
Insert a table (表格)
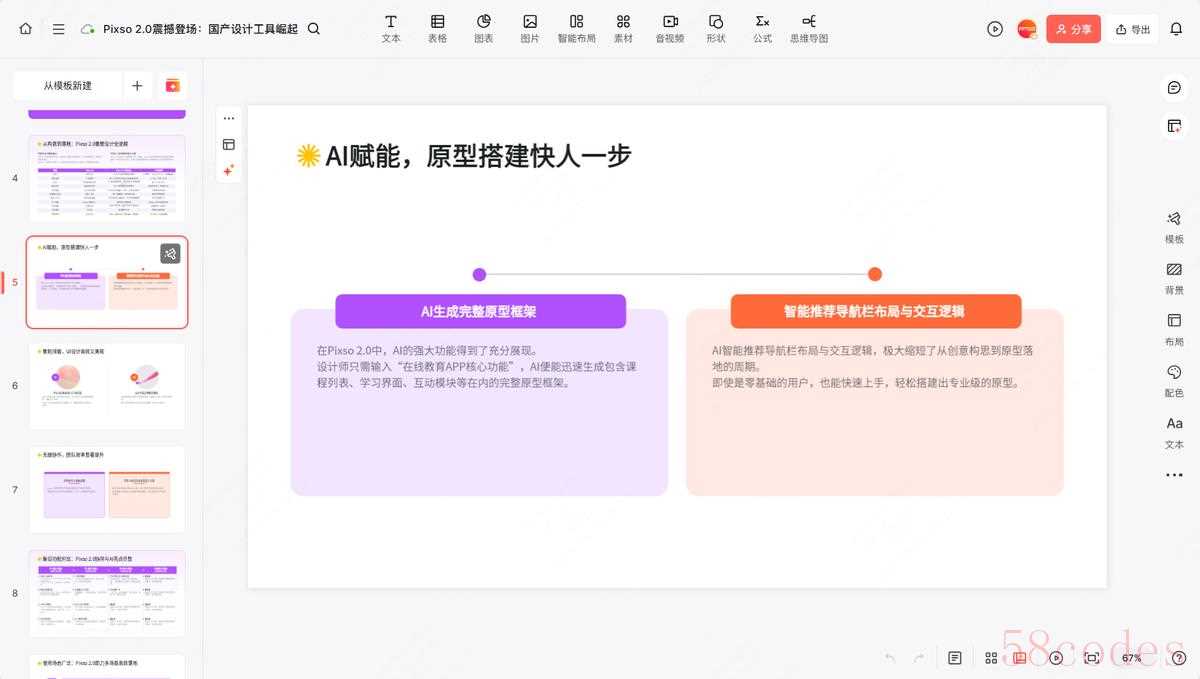tap(438, 29)
